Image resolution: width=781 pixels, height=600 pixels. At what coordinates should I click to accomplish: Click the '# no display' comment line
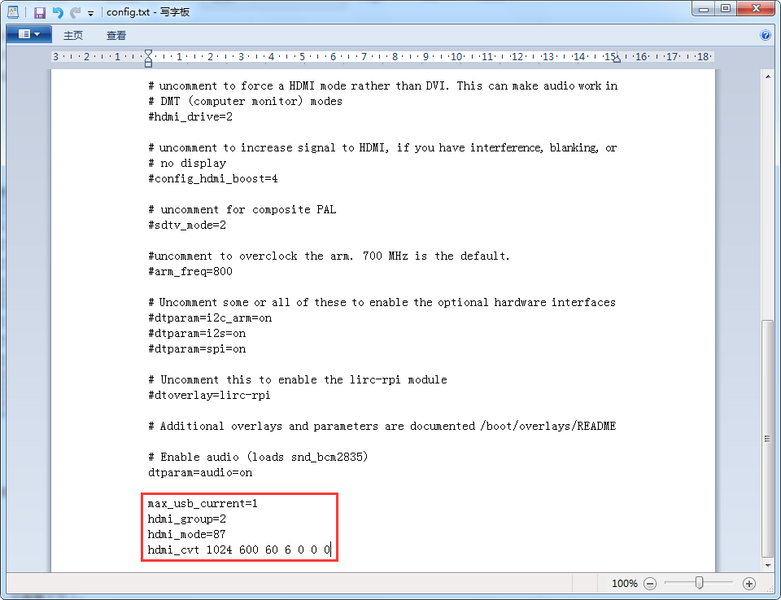187,163
